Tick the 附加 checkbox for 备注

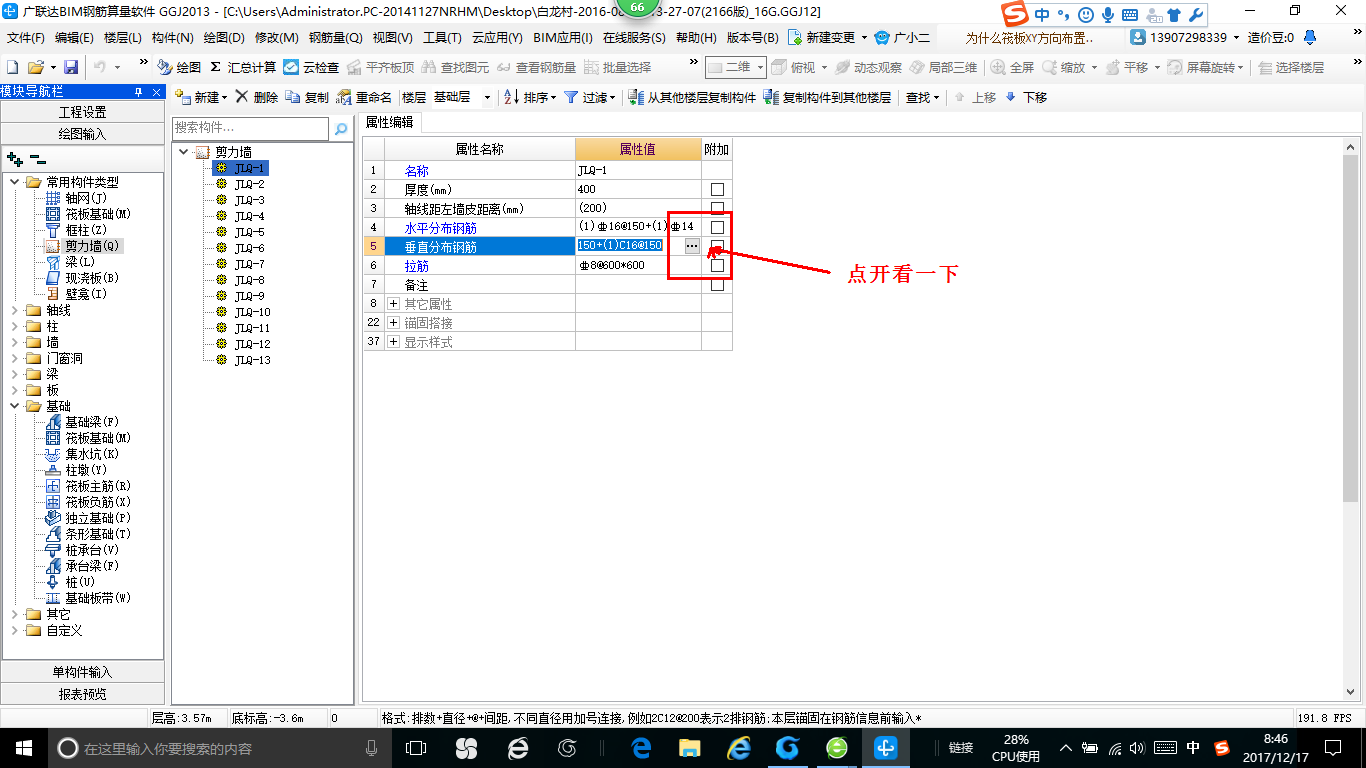click(717, 284)
